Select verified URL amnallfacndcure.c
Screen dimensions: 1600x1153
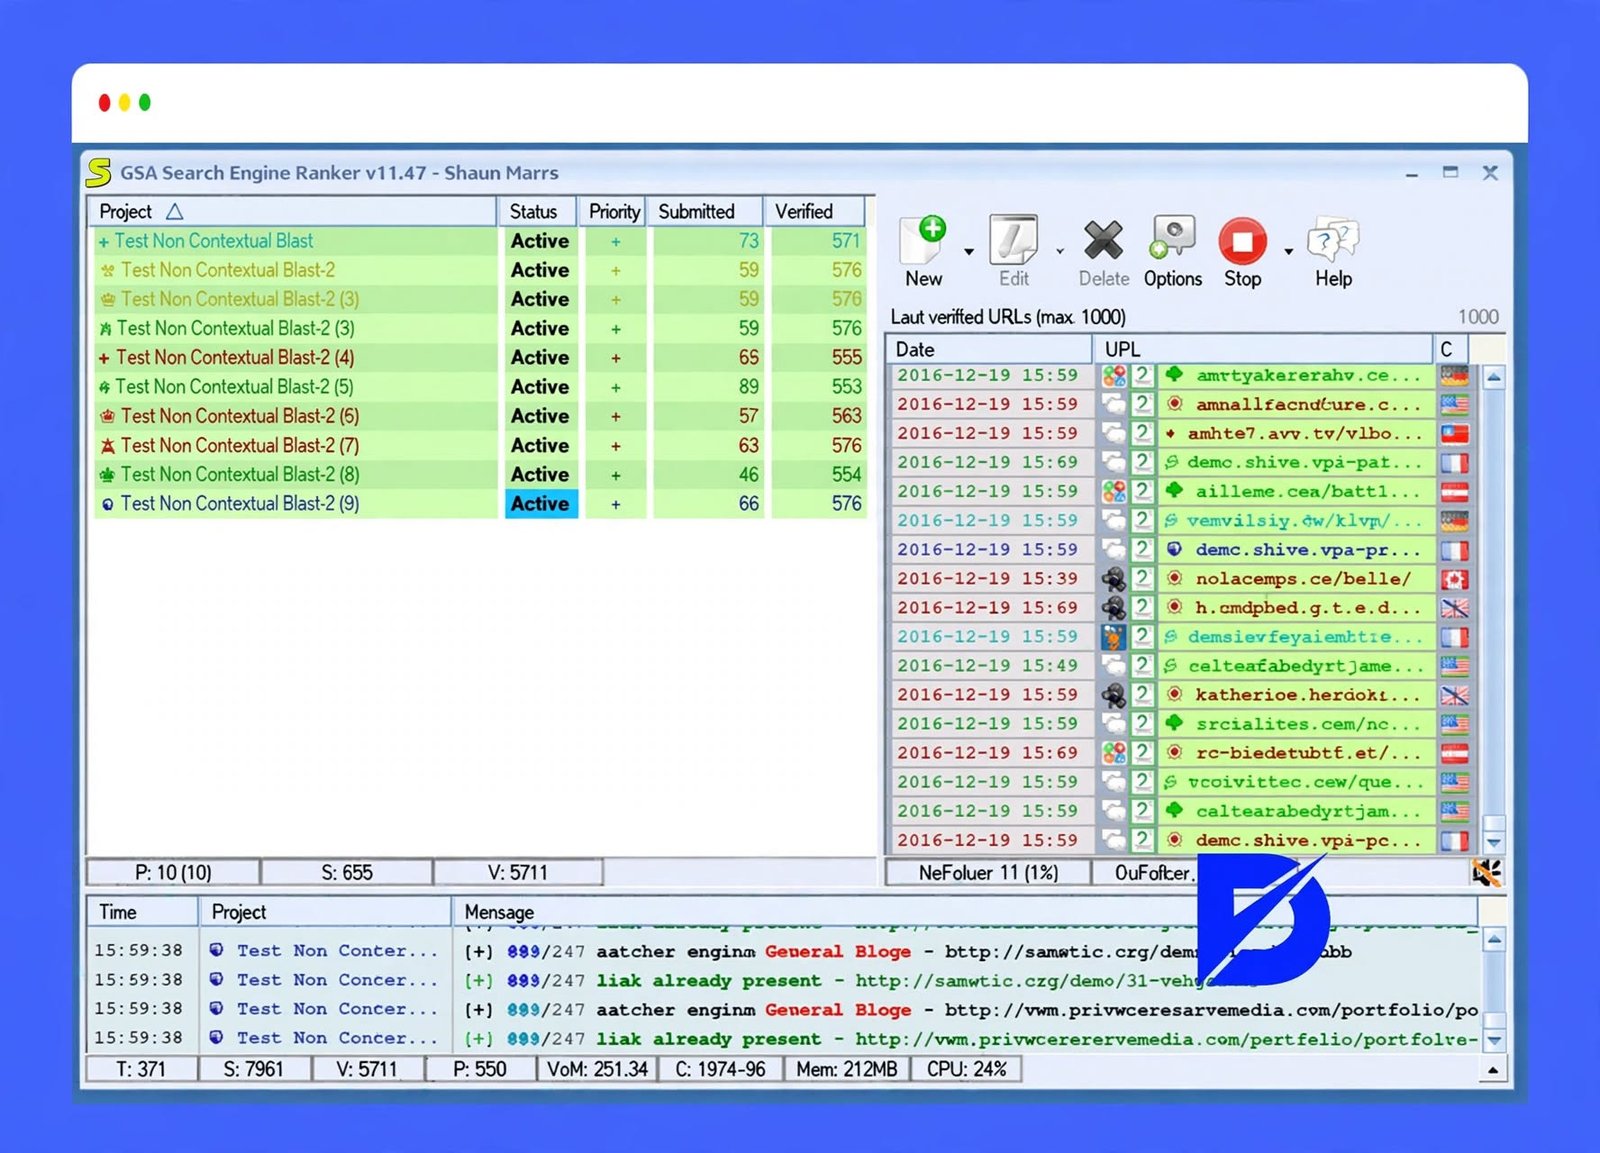click(1308, 404)
